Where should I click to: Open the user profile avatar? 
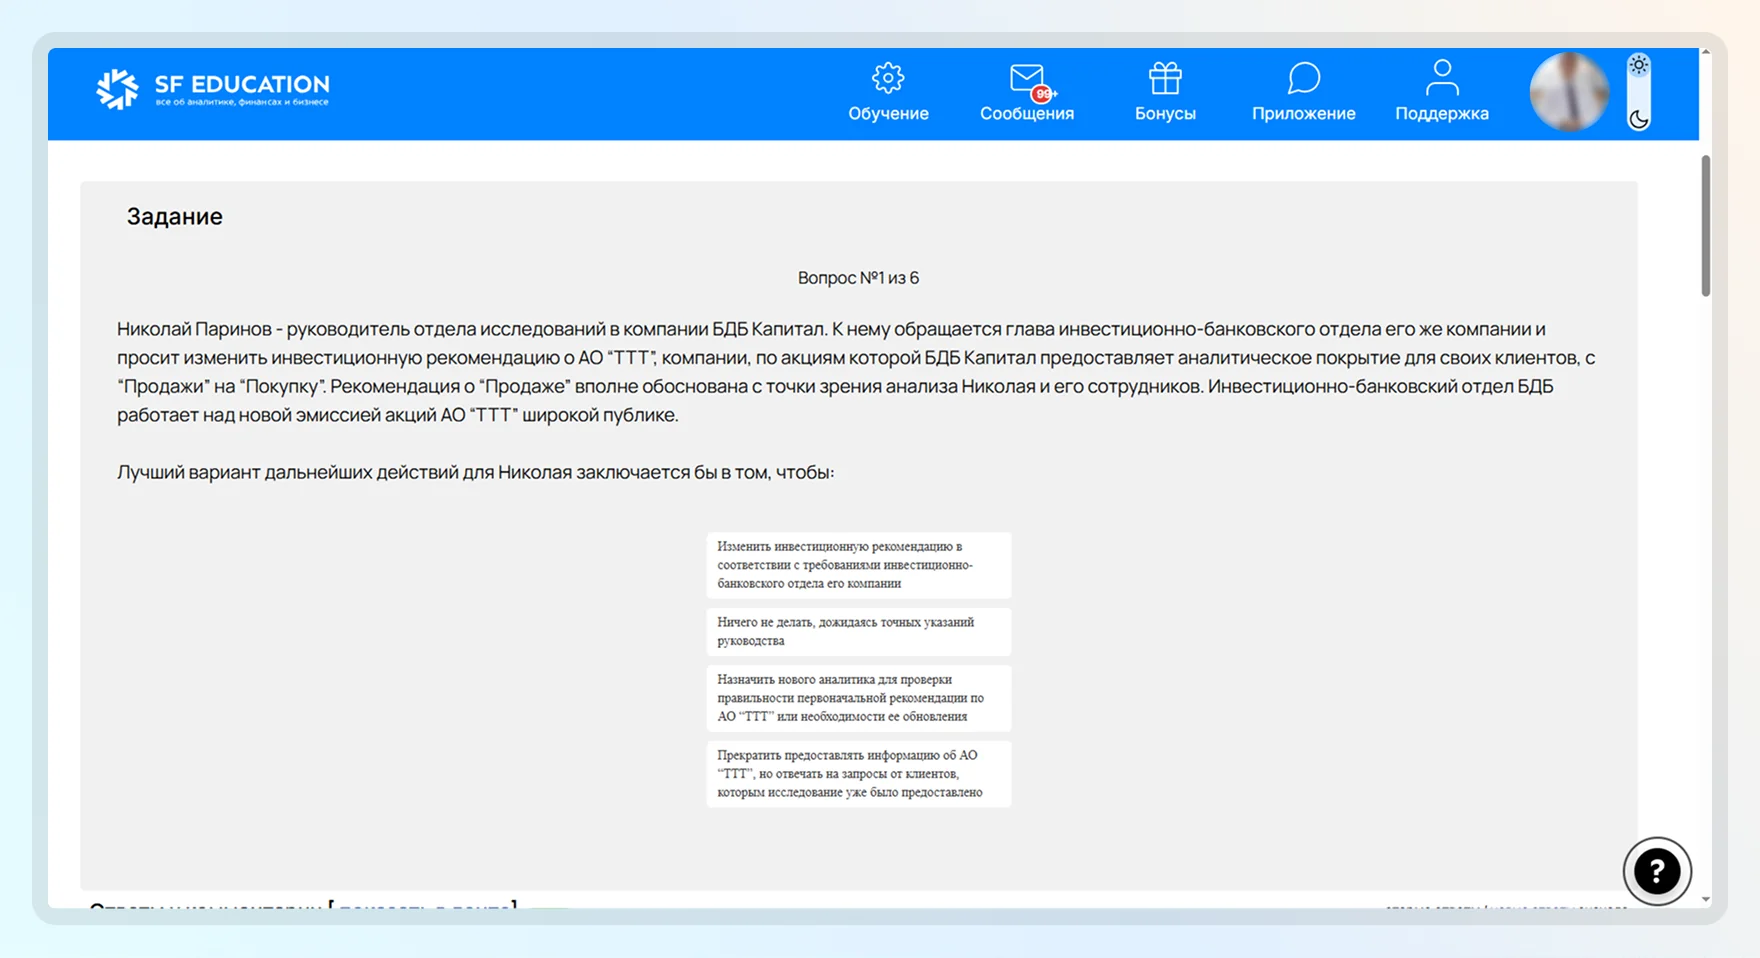click(x=1569, y=92)
